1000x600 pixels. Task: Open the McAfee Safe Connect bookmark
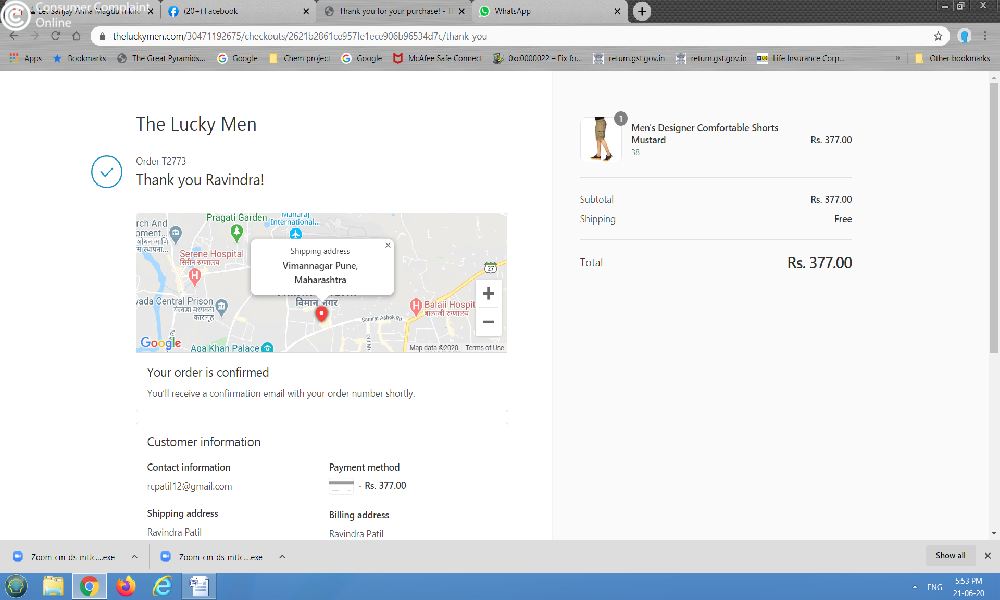(437, 58)
